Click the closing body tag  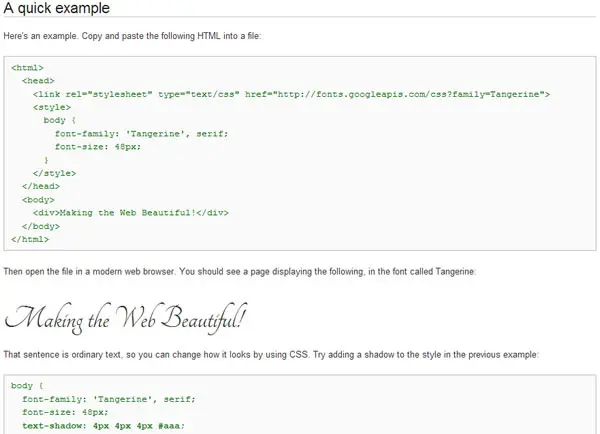41,226
